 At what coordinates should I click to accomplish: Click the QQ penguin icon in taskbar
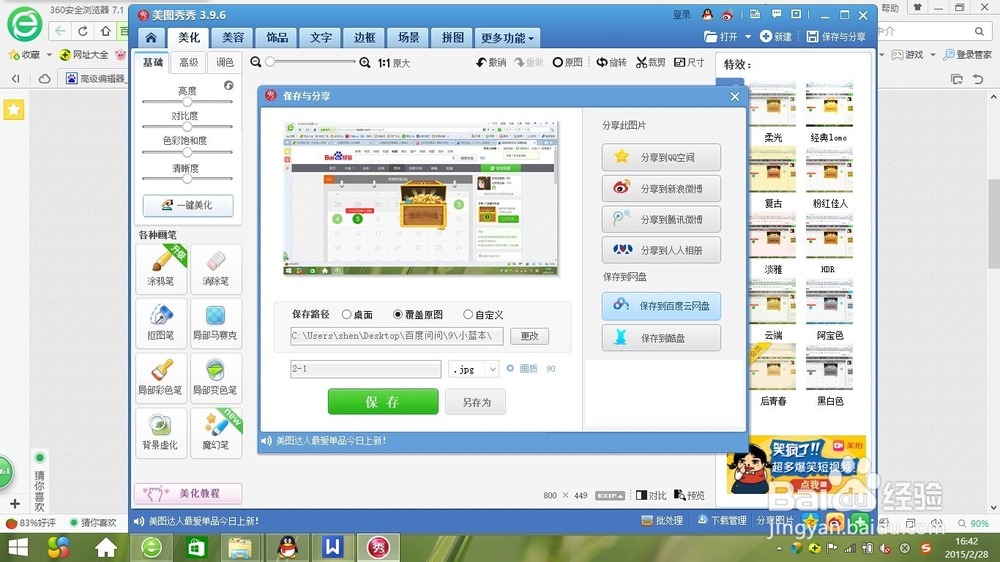[288, 547]
